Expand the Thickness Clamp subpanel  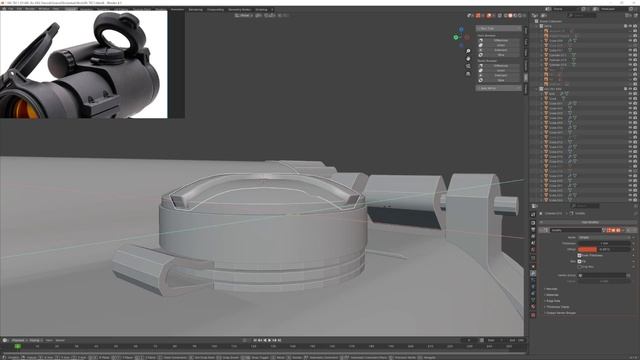coord(557,307)
